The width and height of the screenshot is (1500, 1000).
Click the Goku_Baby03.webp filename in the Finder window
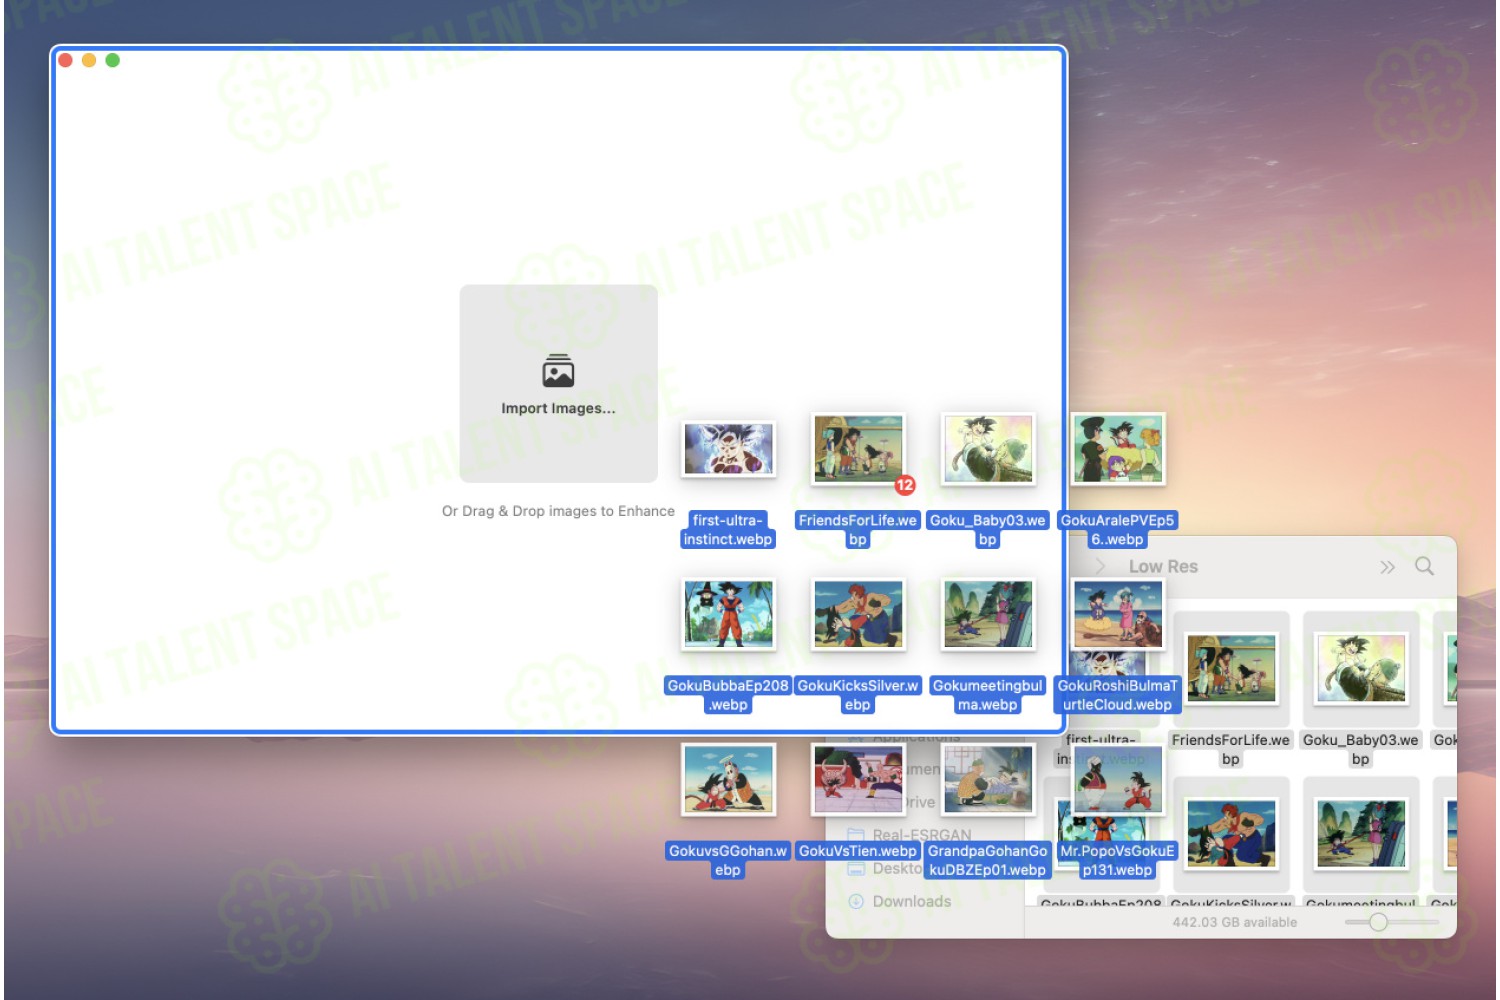tap(1360, 749)
